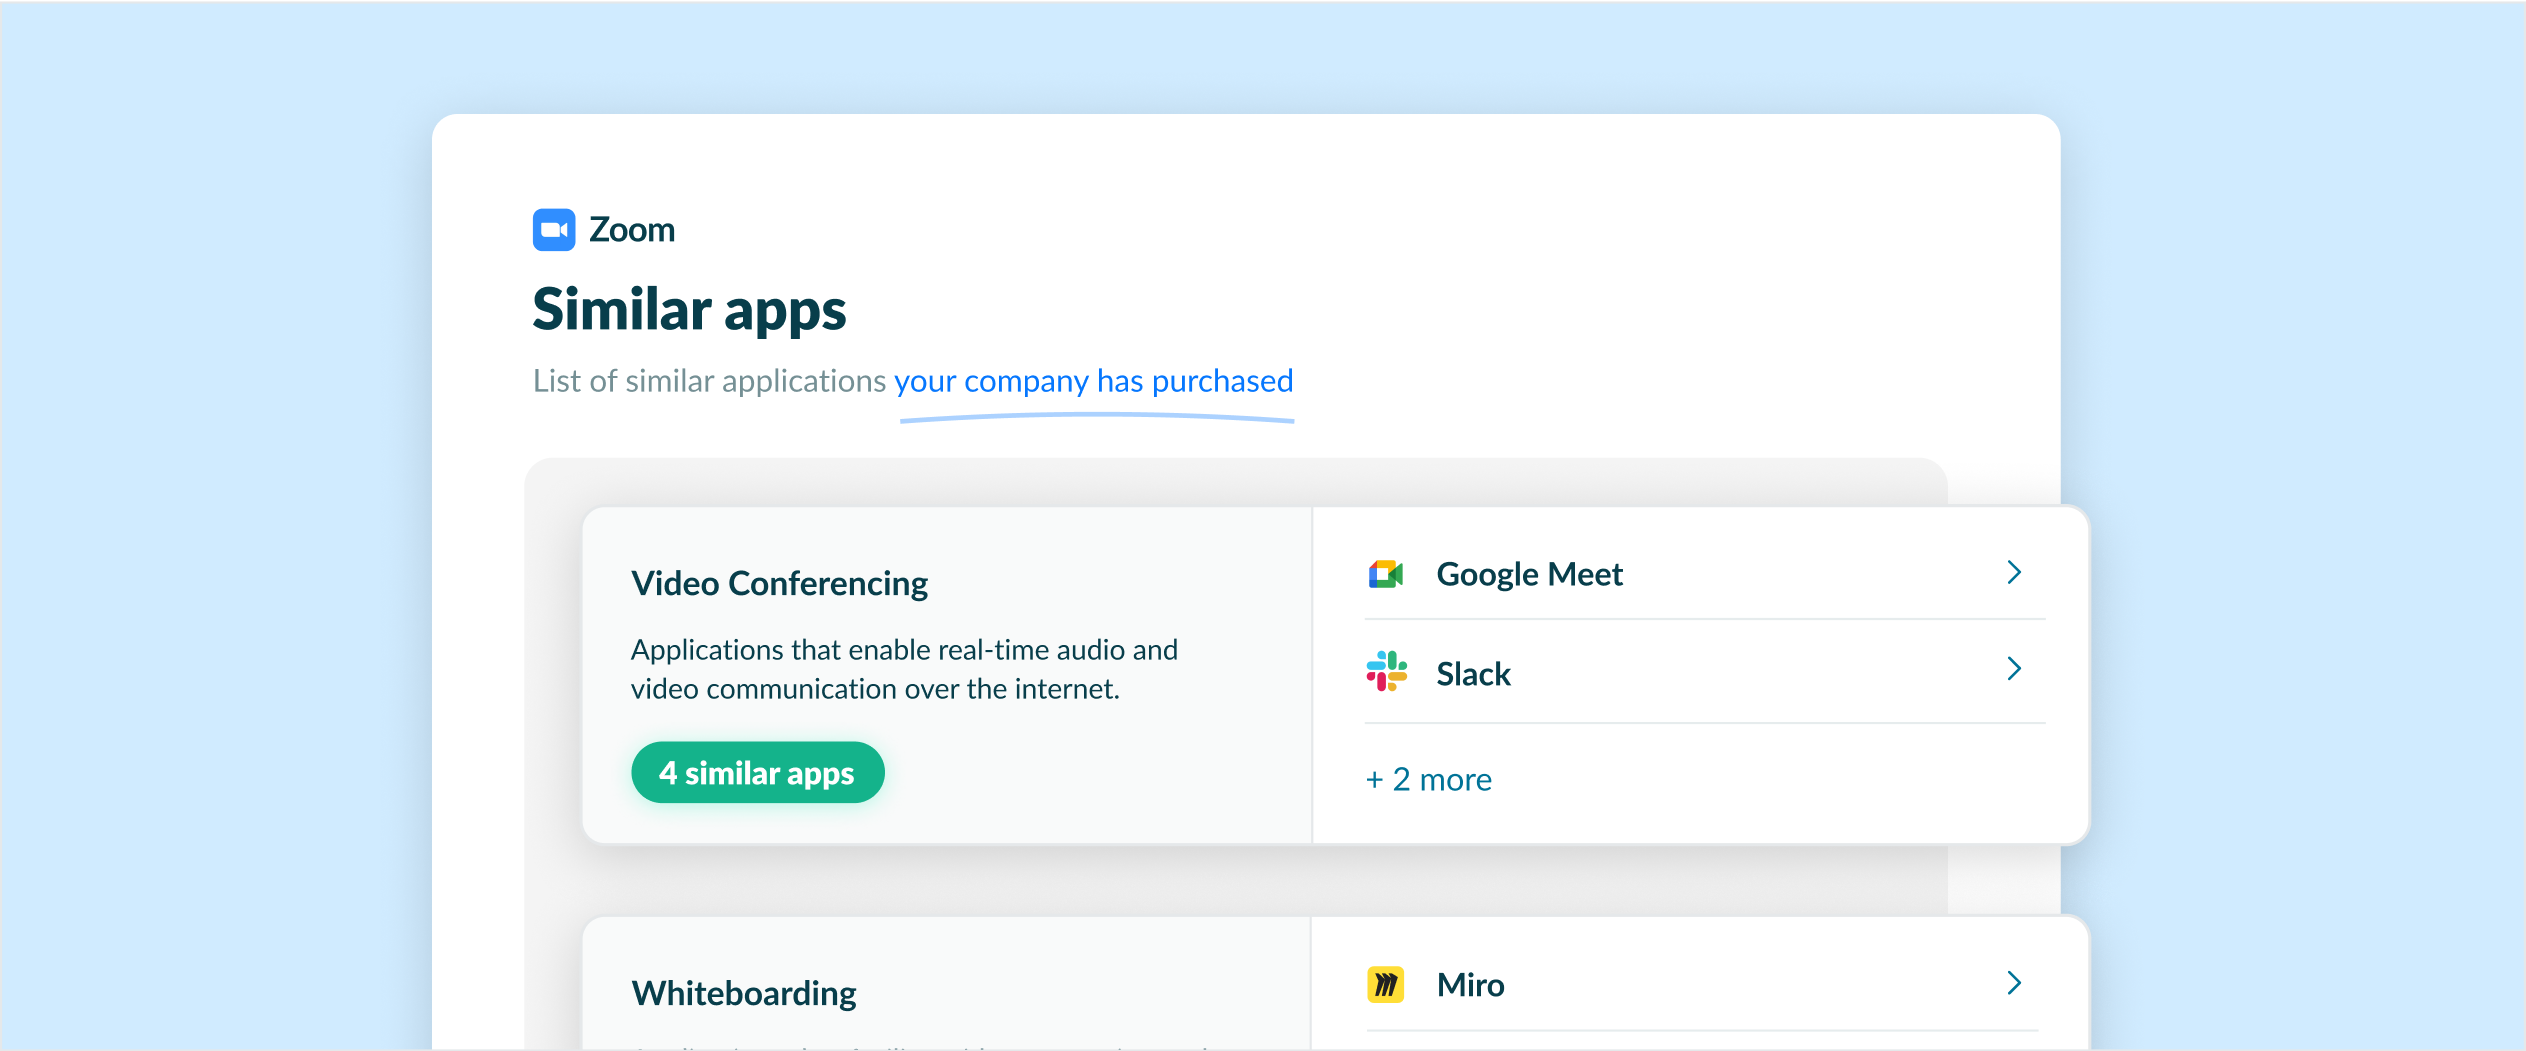Viewport: 2526px width, 1051px height.
Task: Open Google Meet via its chevron arrow
Action: click(2014, 572)
